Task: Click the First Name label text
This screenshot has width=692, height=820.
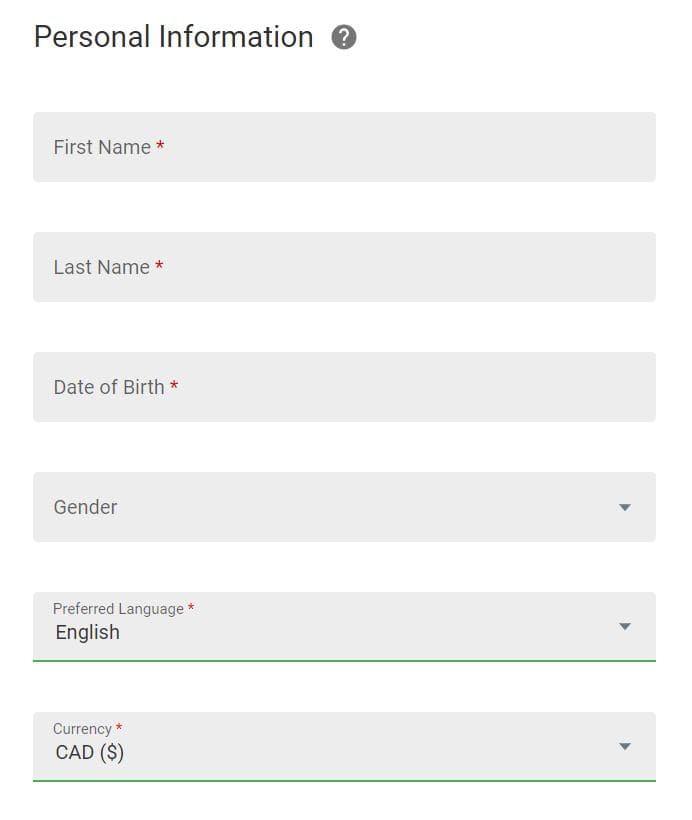Action: pyautogui.click(x=102, y=147)
